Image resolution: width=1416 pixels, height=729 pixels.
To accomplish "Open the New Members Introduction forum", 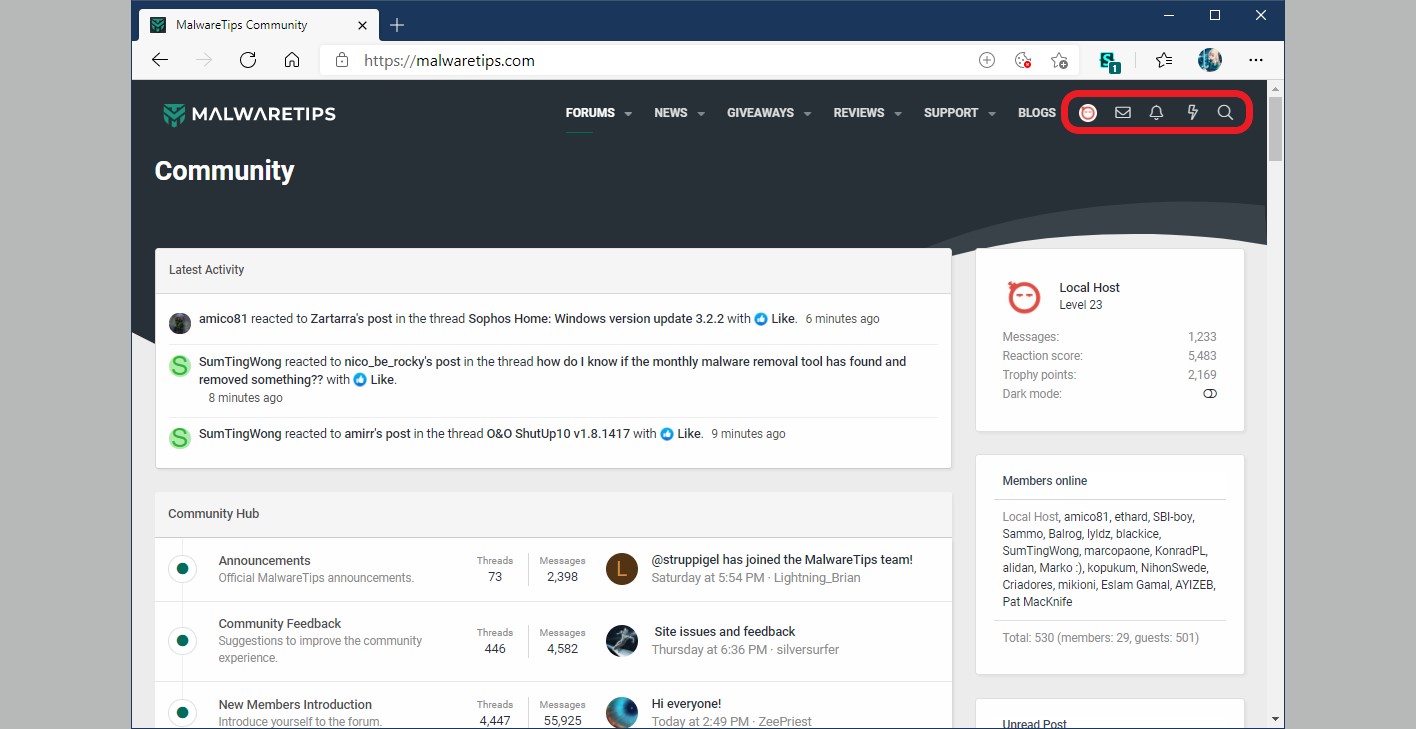I will [295, 705].
